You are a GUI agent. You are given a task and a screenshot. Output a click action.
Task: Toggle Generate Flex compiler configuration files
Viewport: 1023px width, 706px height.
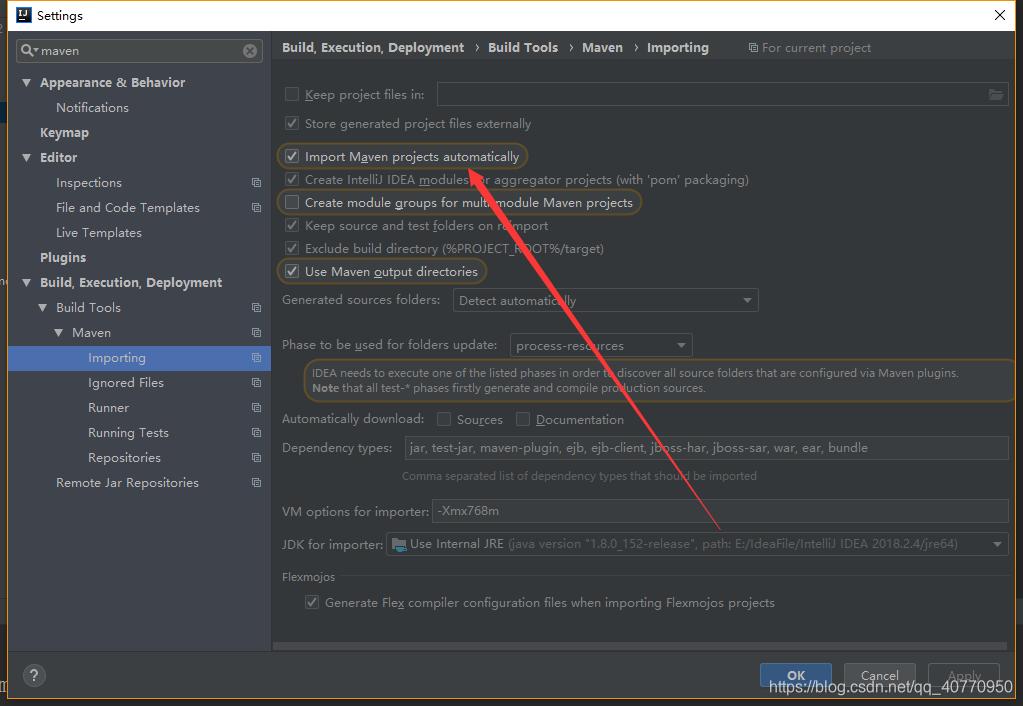pos(312,602)
